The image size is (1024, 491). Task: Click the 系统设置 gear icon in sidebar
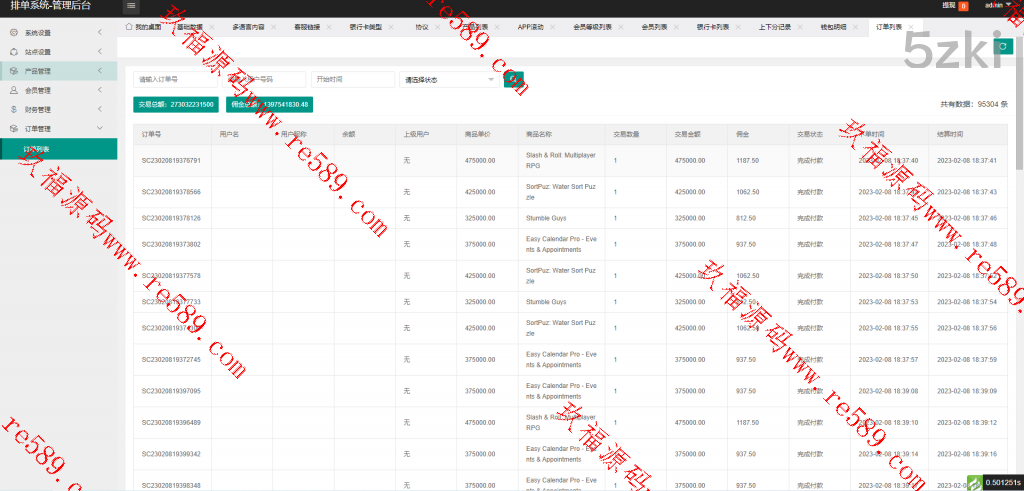(13, 33)
